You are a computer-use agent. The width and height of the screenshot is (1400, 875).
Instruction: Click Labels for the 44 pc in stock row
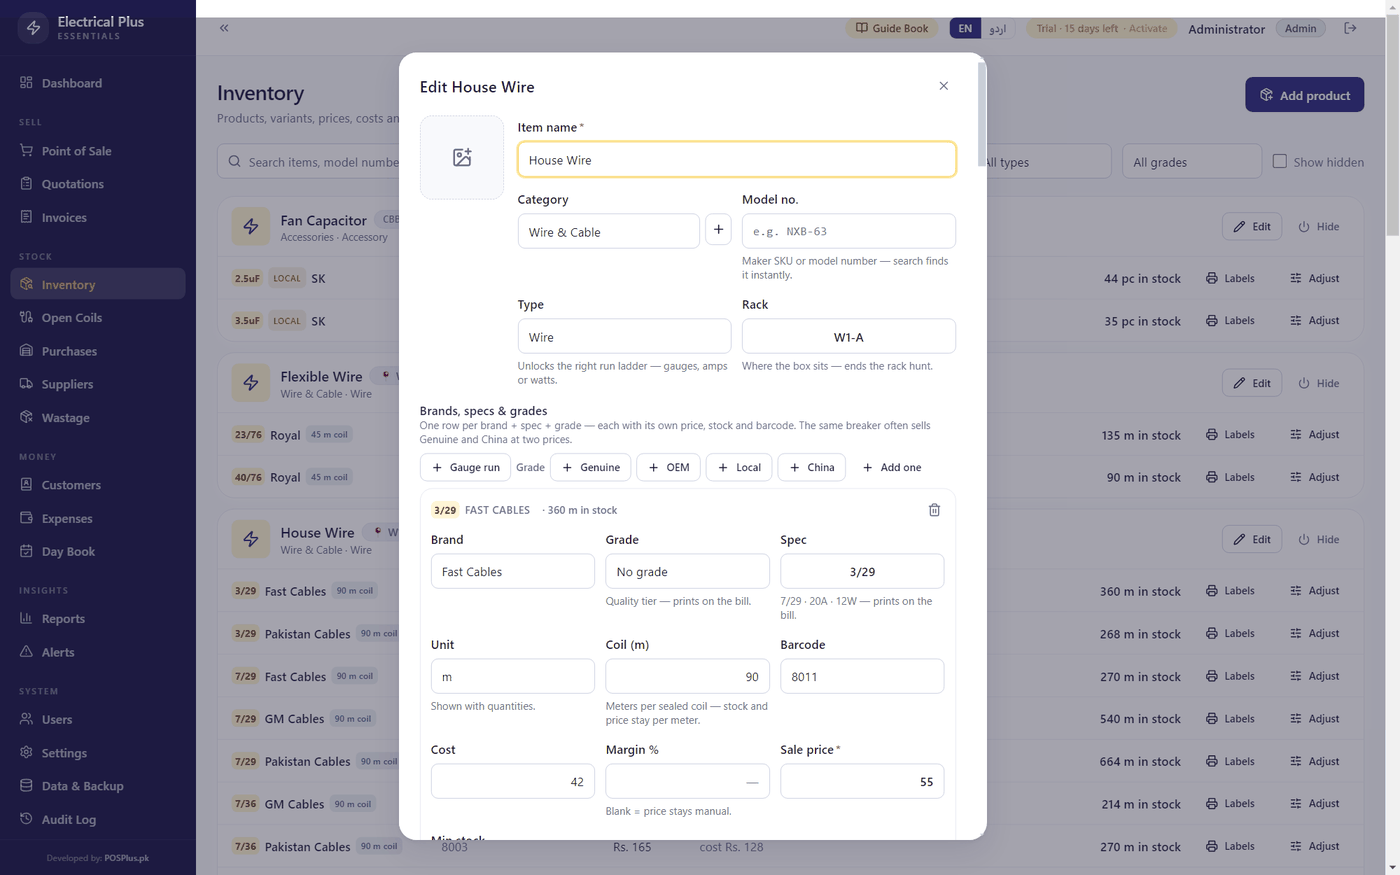[x=1230, y=278]
